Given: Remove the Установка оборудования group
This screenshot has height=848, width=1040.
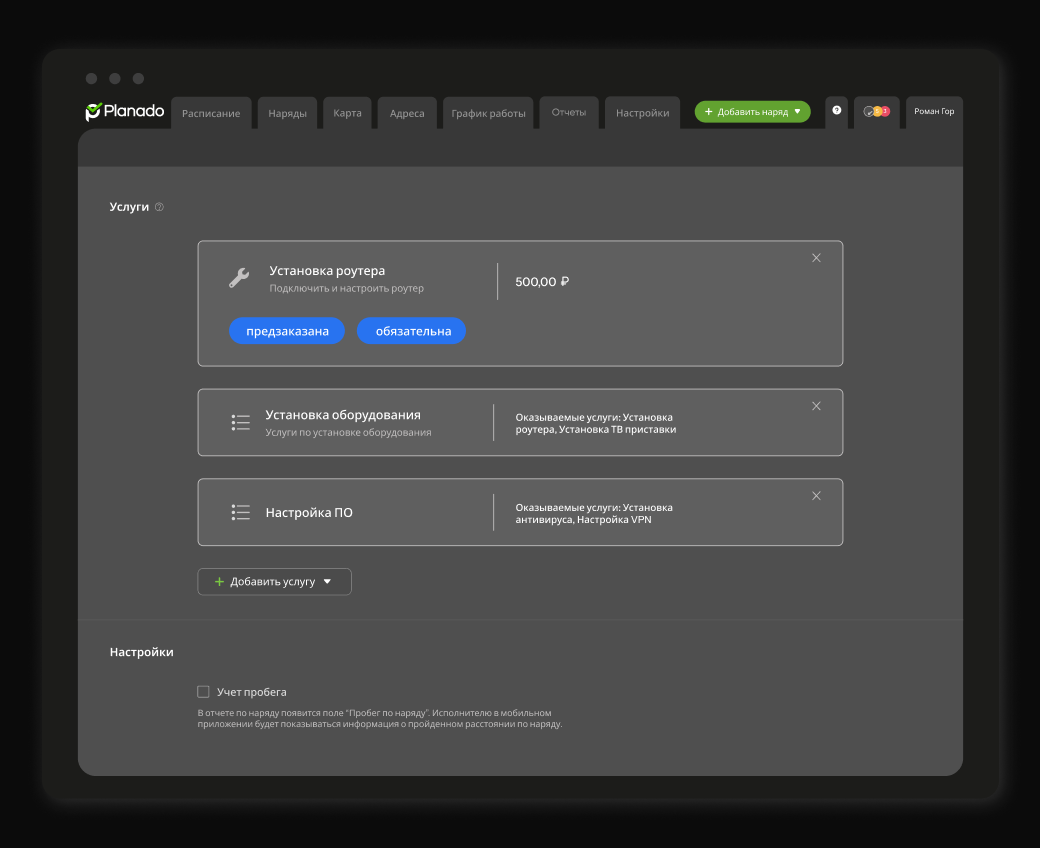Looking at the screenshot, I should point(816,406).
